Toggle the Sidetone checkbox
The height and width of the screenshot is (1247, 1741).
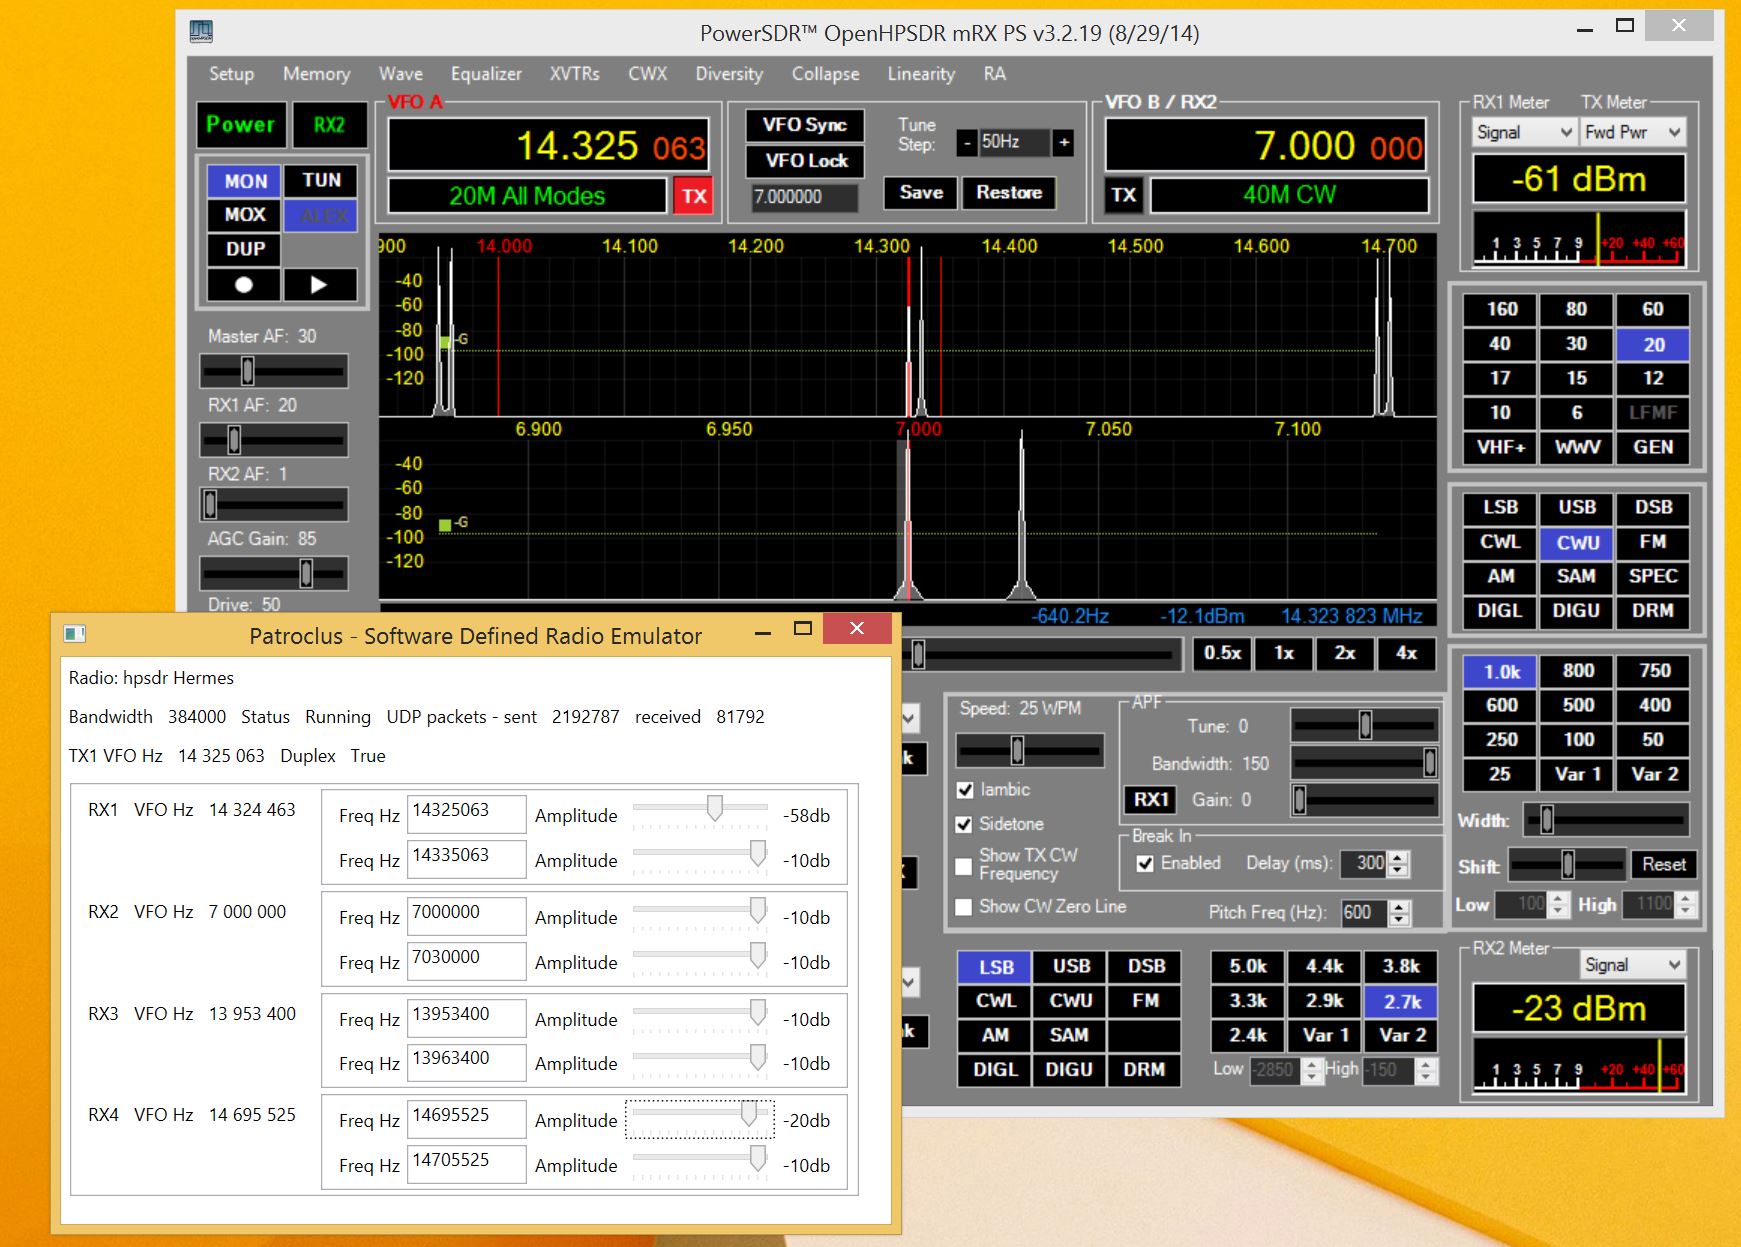pos(965,824)
